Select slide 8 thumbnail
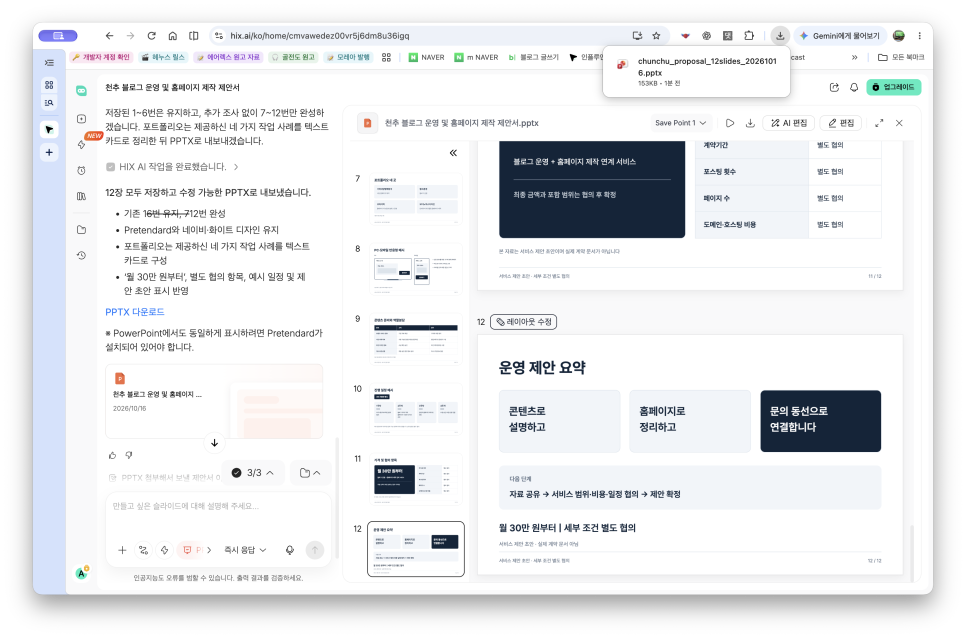The height and width of the screenshot is (638, 966). click(x=415, y=269)
